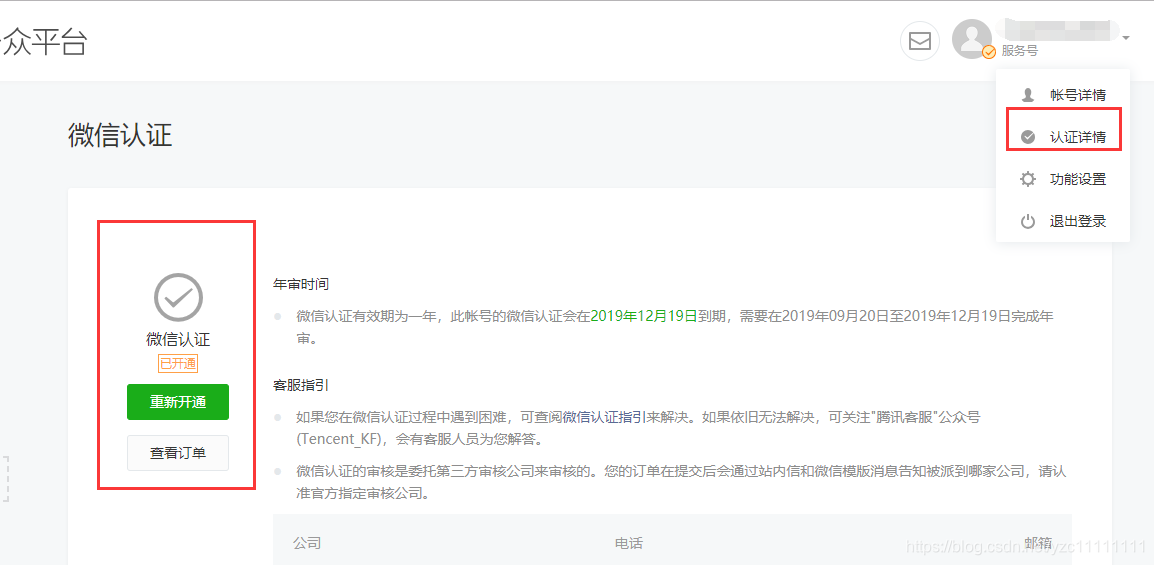The height and width of the screenshot is (565, 1154).
Task: Click the green 2019年12月19日 expiry date
Action: click(643, 316)
